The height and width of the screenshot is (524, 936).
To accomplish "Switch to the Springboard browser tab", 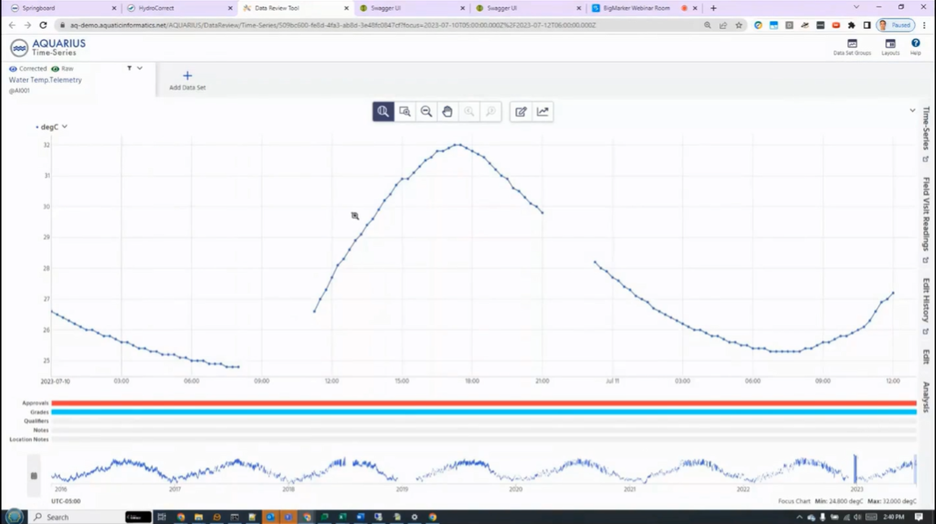I will [x=63, y=8].
